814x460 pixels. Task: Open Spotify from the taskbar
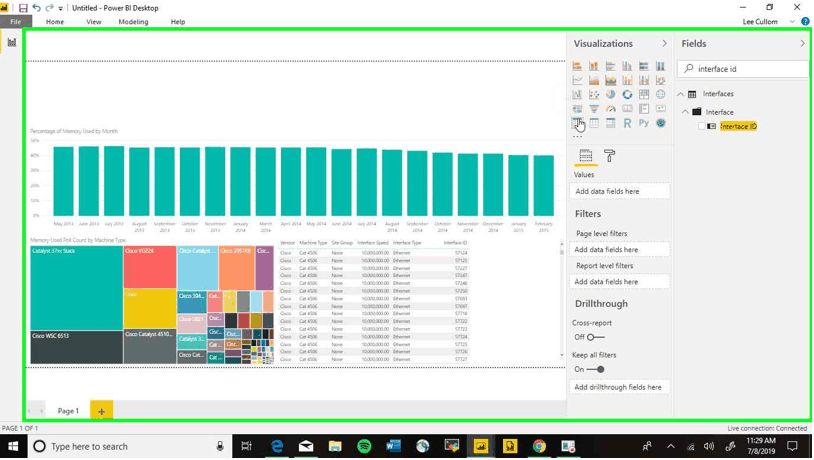[364, 446]
